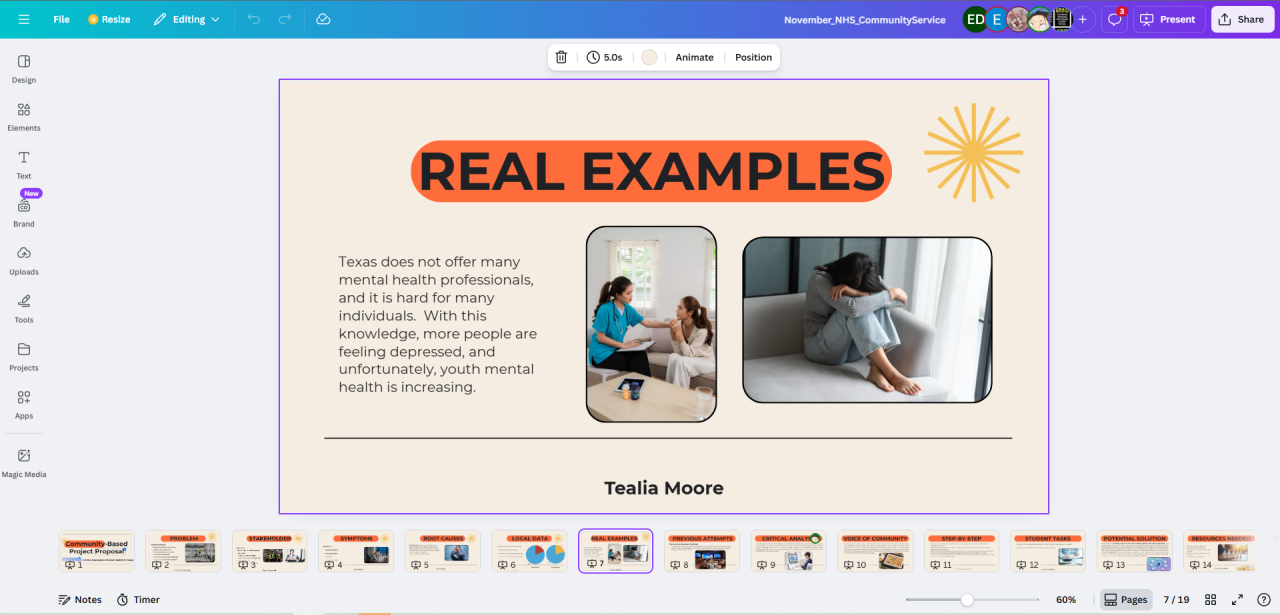Screen dimensions: 1280x615
Task: Add a collaborator with the plus button
Action: (x=1083, y=19)
